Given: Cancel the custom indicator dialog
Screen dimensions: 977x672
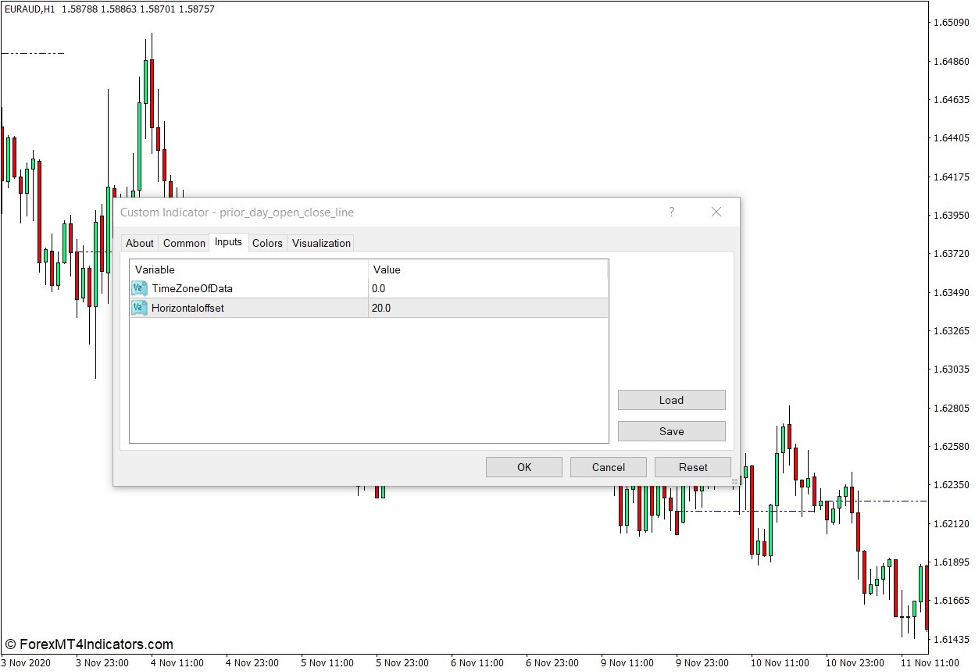Looking at the screenshot, I should pos(608,467).
